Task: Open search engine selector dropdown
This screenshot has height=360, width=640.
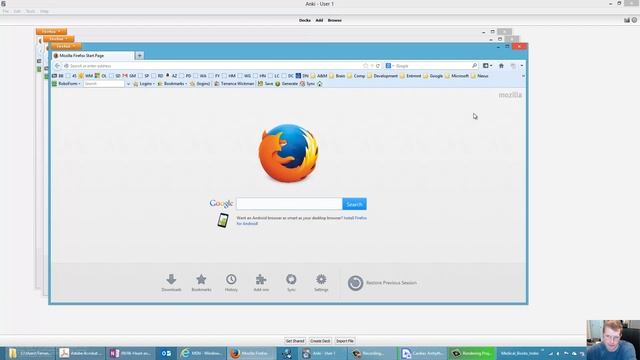Action: pos(390,66)
